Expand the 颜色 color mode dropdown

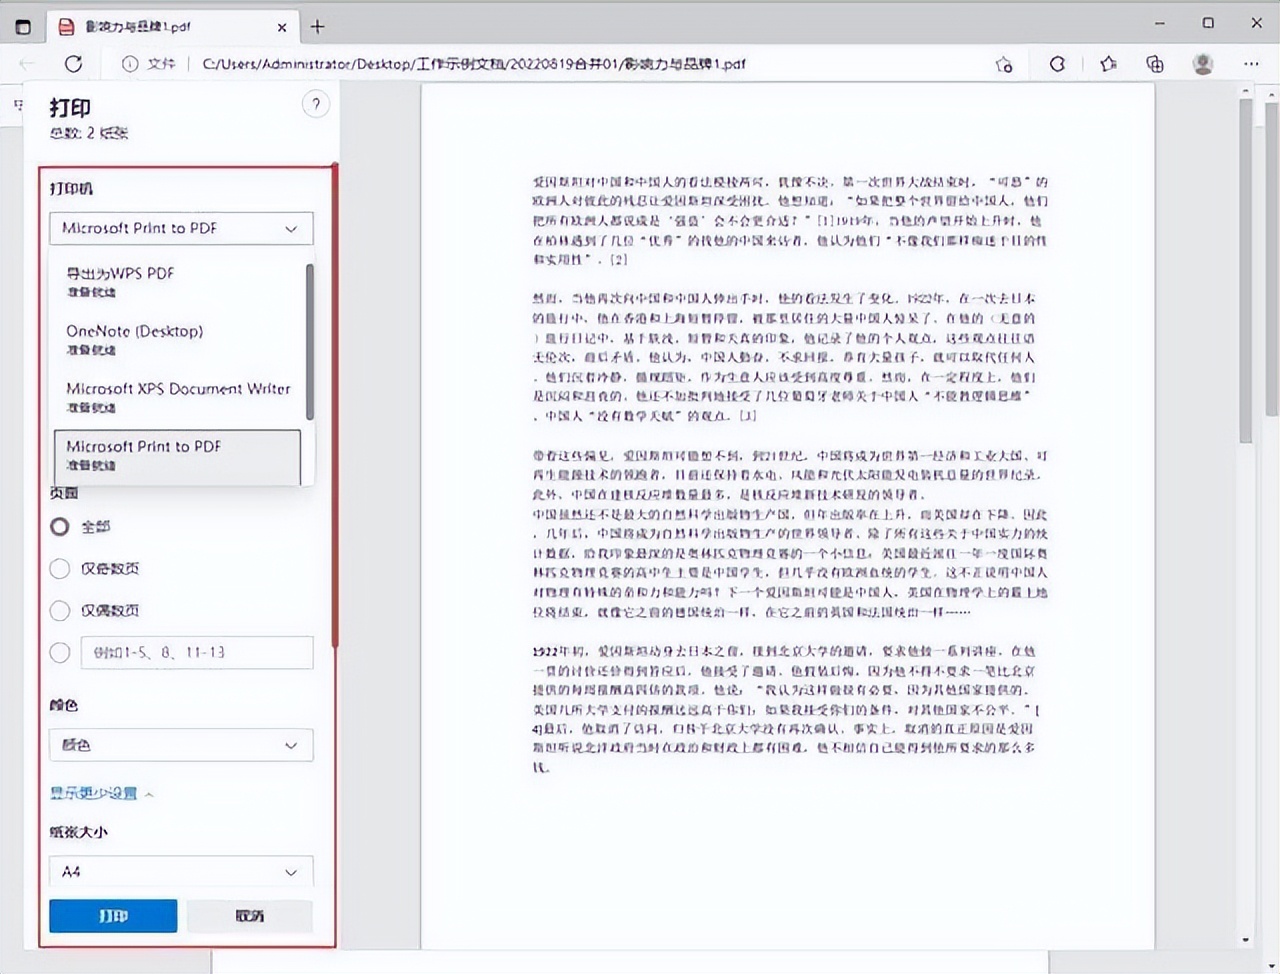(180, 745)
